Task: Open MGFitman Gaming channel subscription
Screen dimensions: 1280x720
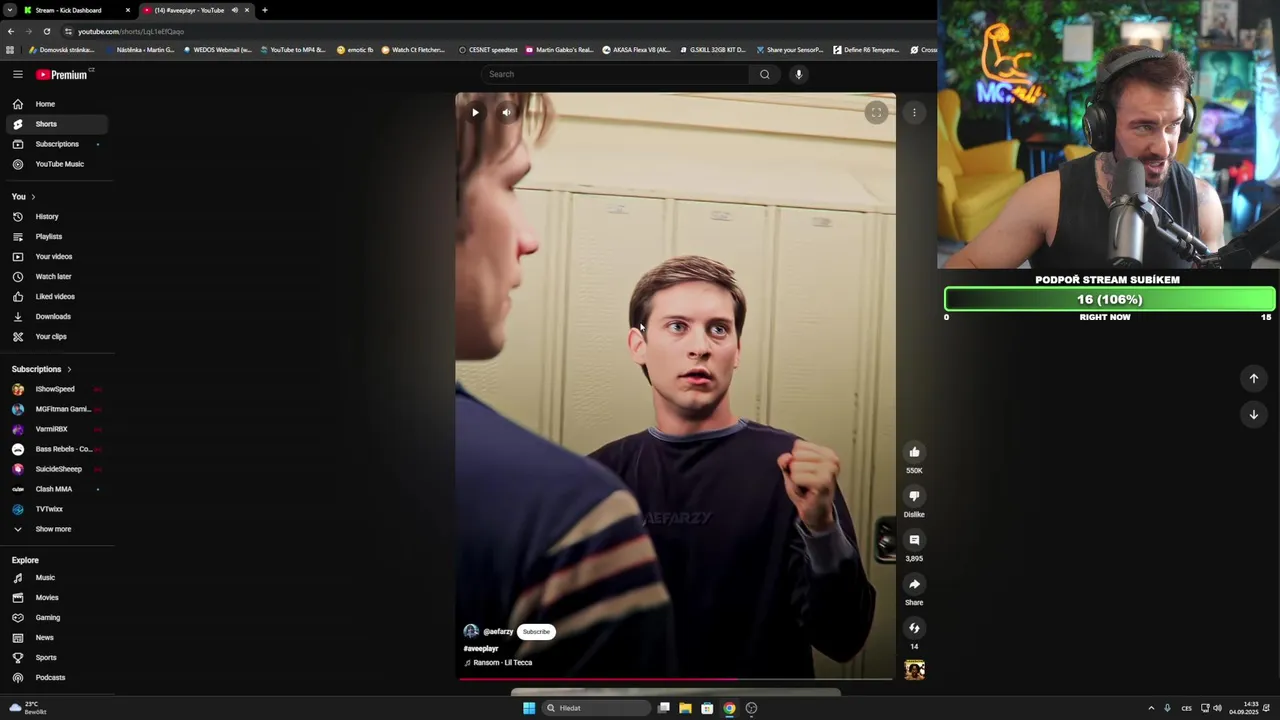Action: coord(55,409)
